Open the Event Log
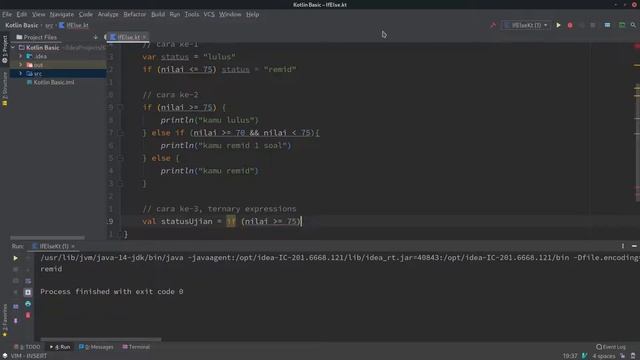This screenshot has width=640, height=360. tap(611, 347)
